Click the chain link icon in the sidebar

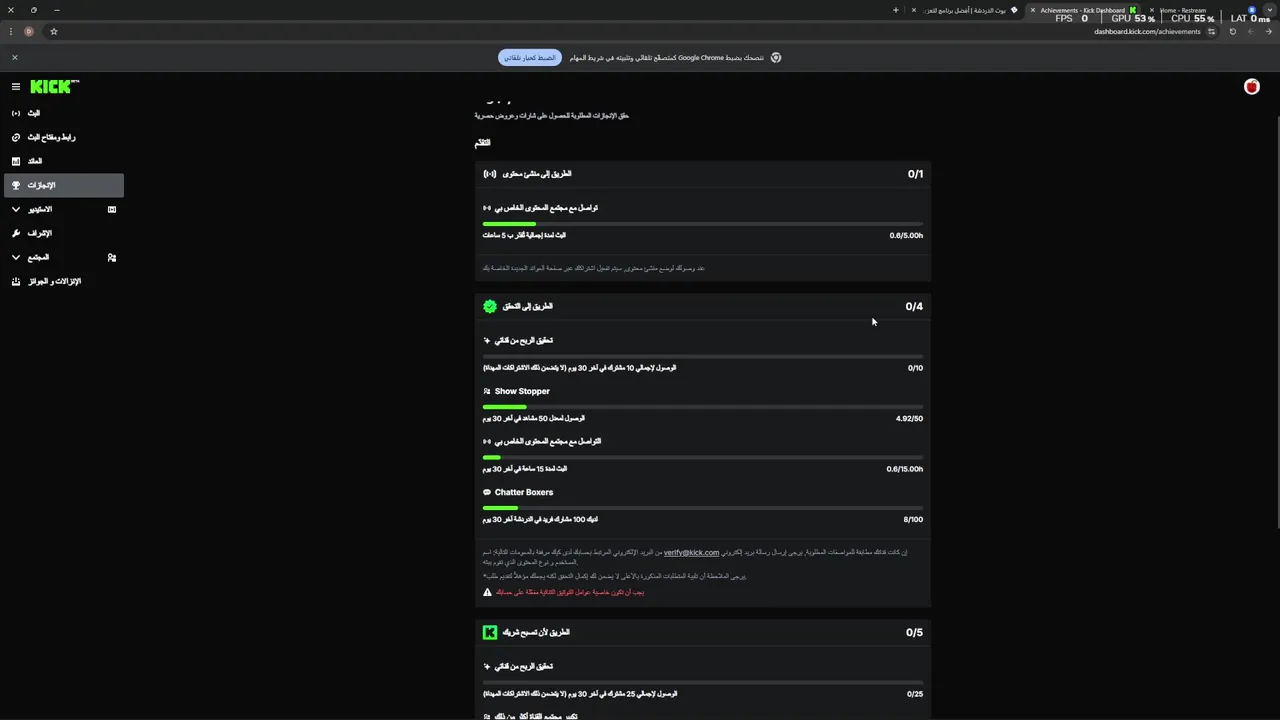coord(16,137)
